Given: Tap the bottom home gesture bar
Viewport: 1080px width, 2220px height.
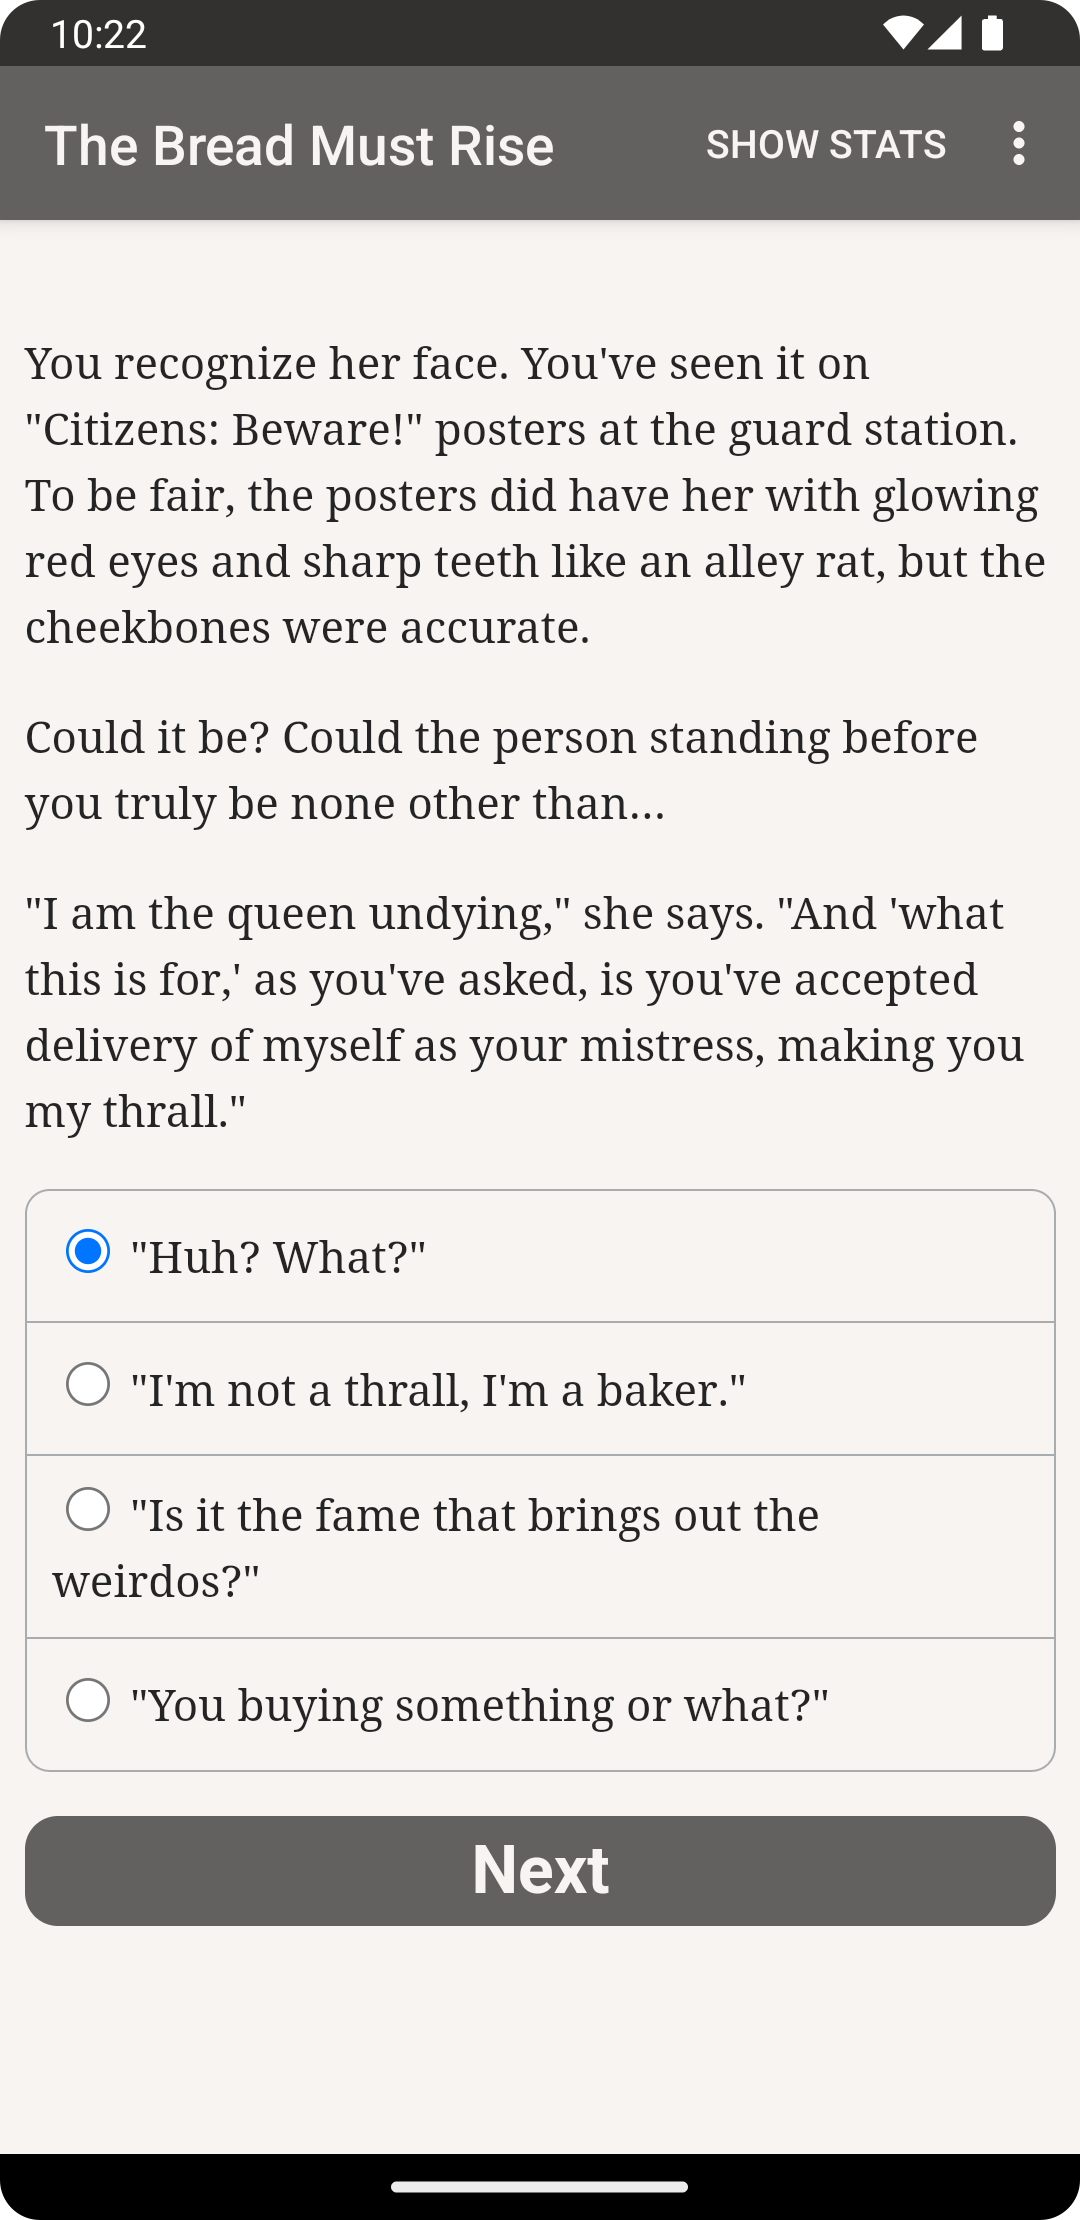Looking at the screenshot, I should click(x=540, y=2187).
